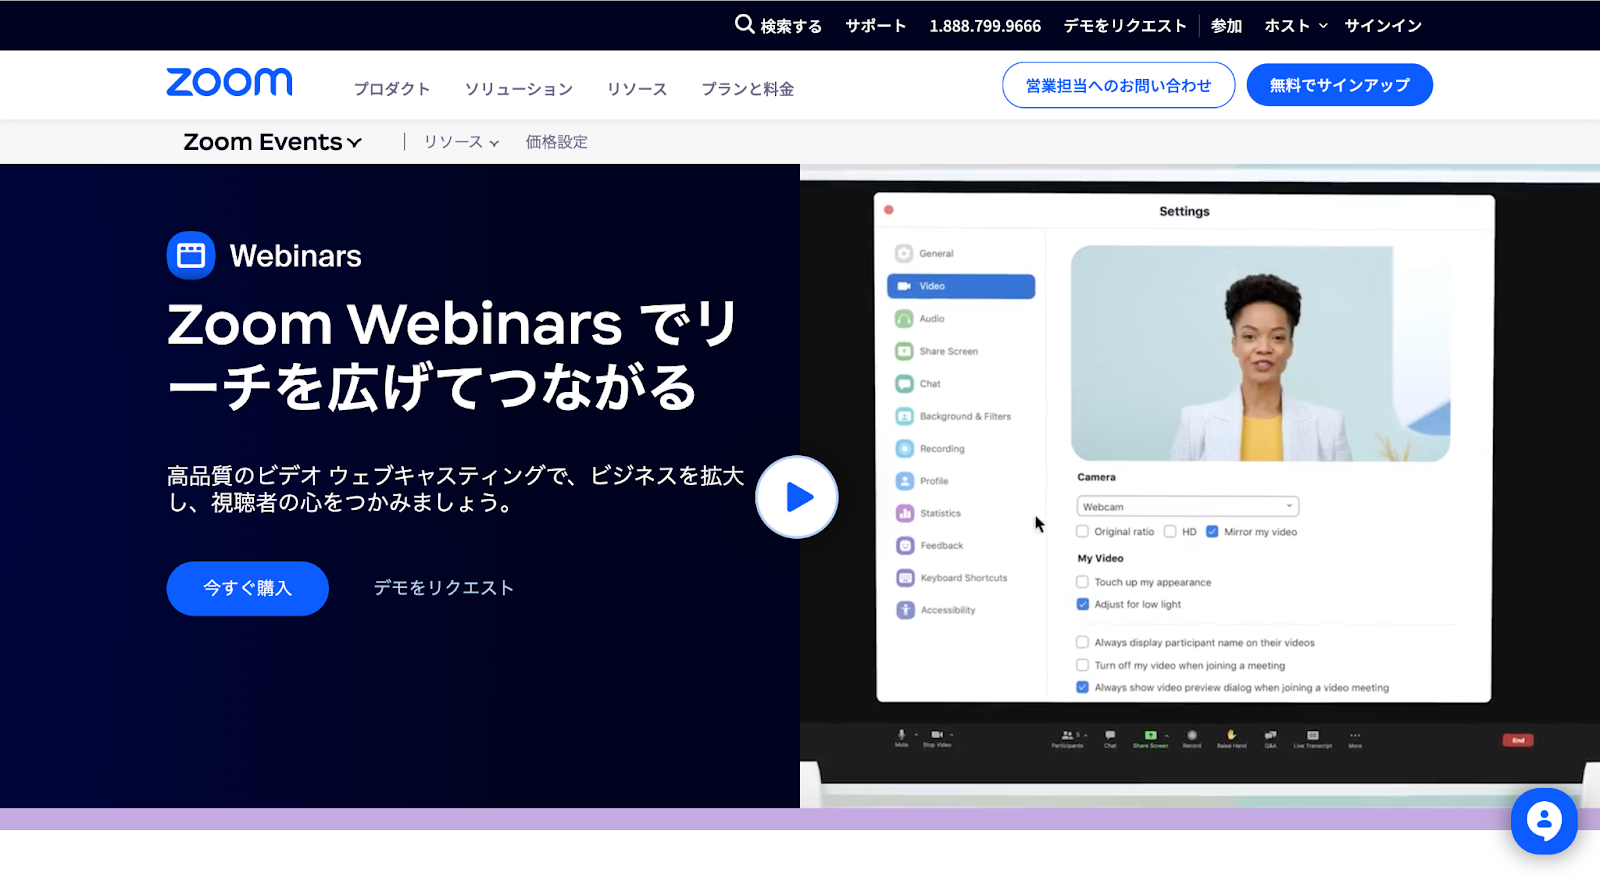Click the Recording settings icon
The image size is (1600, 877).
coord(904,449)
